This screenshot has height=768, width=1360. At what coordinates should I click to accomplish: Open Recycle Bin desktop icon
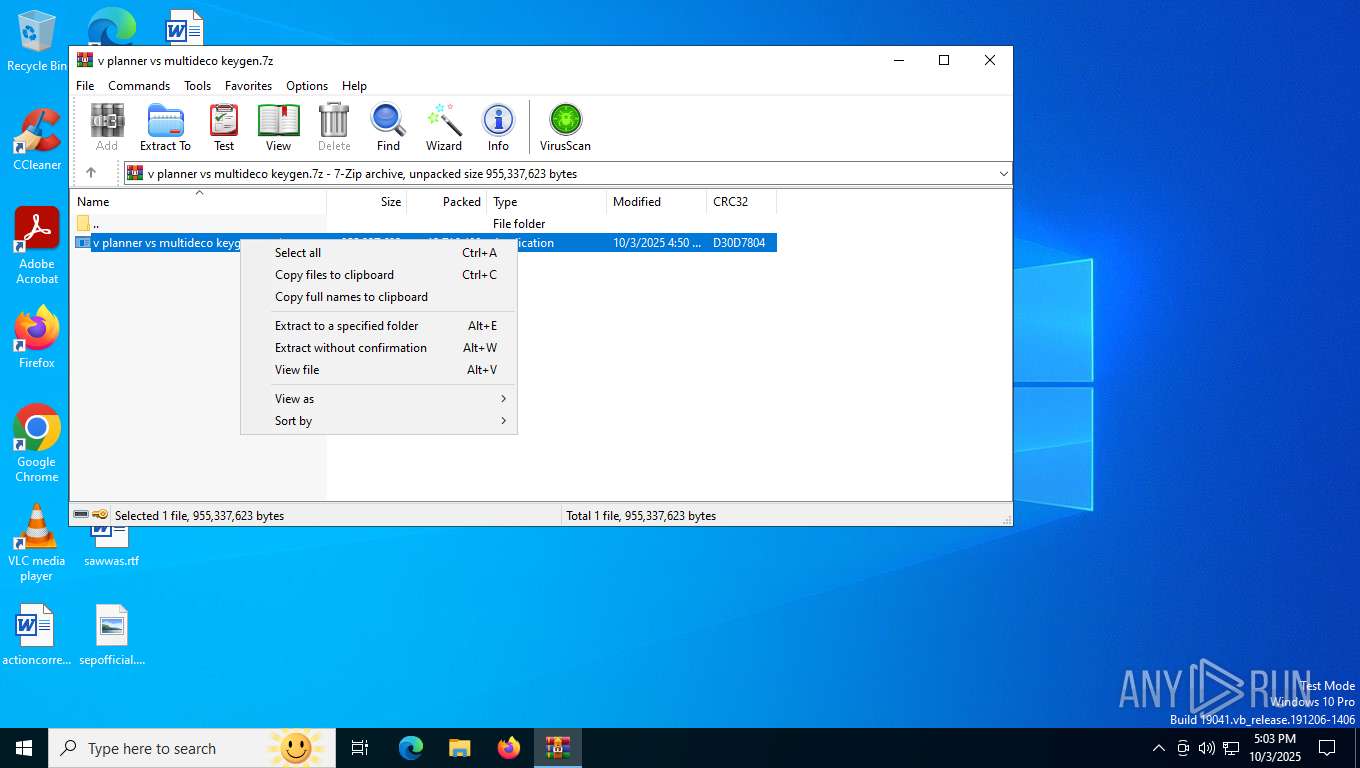pos(36,41)
